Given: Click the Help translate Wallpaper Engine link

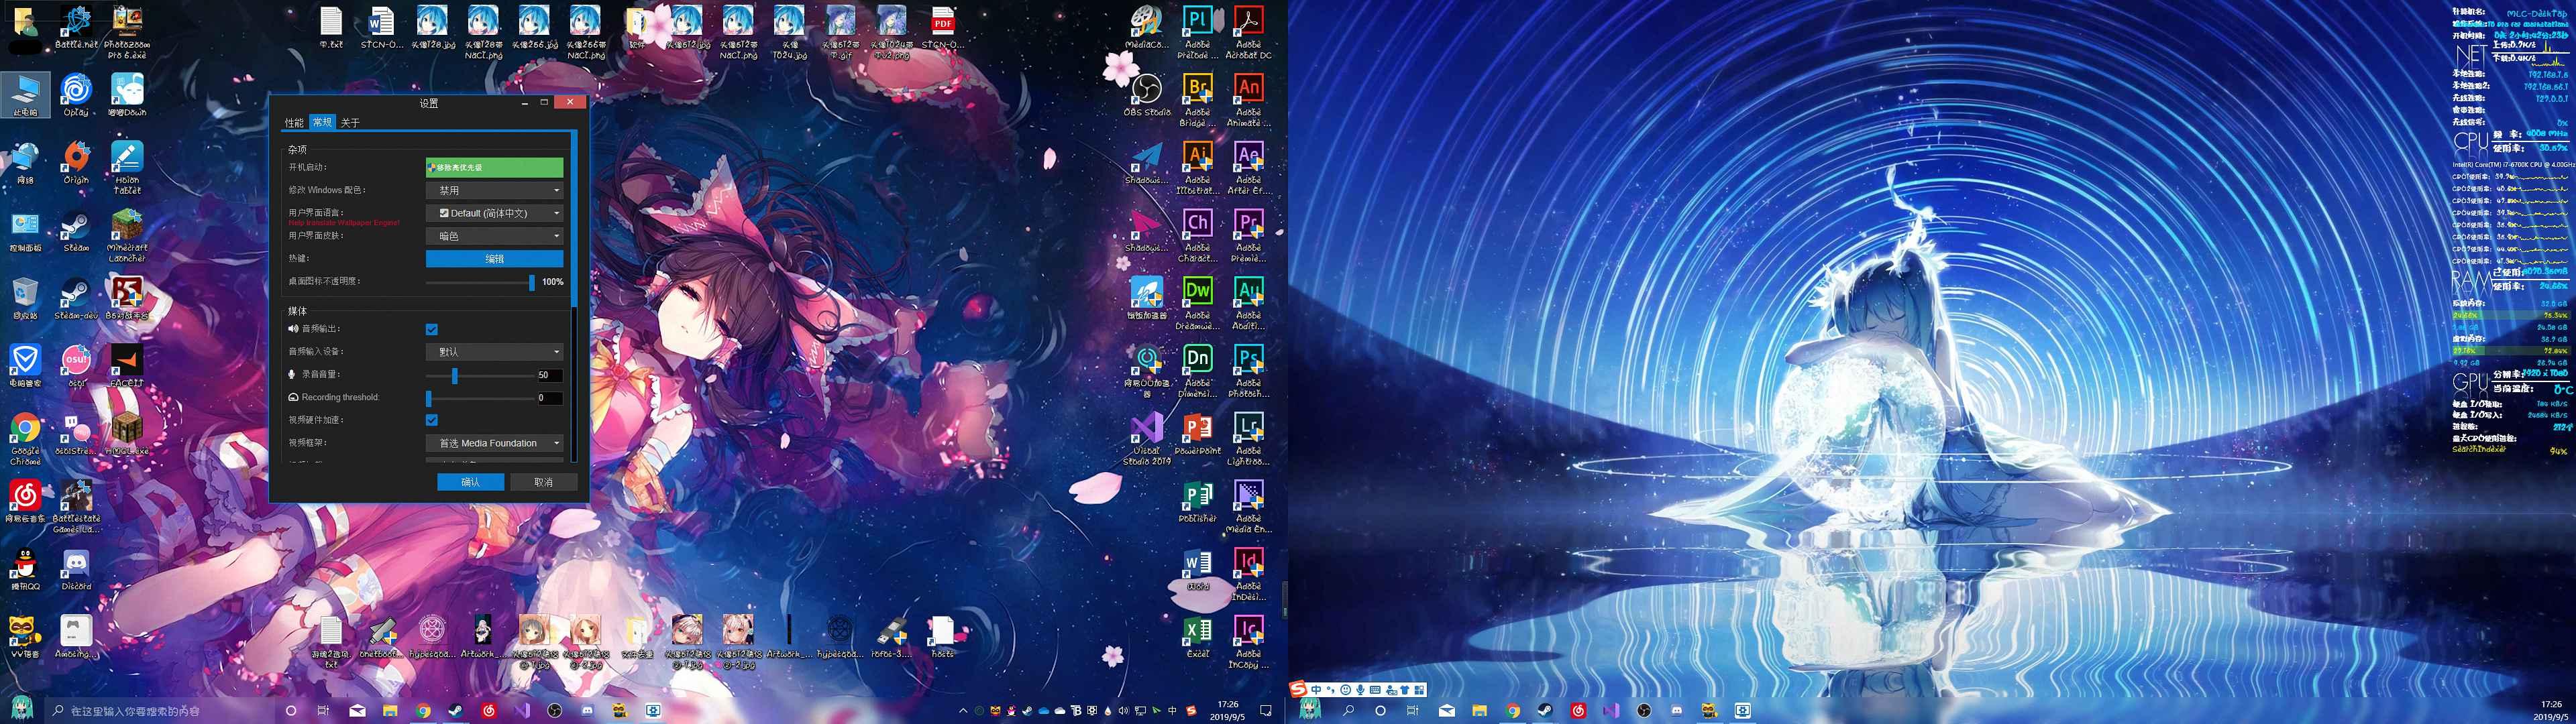Looking at the screenshot, I should click(344, 223).
